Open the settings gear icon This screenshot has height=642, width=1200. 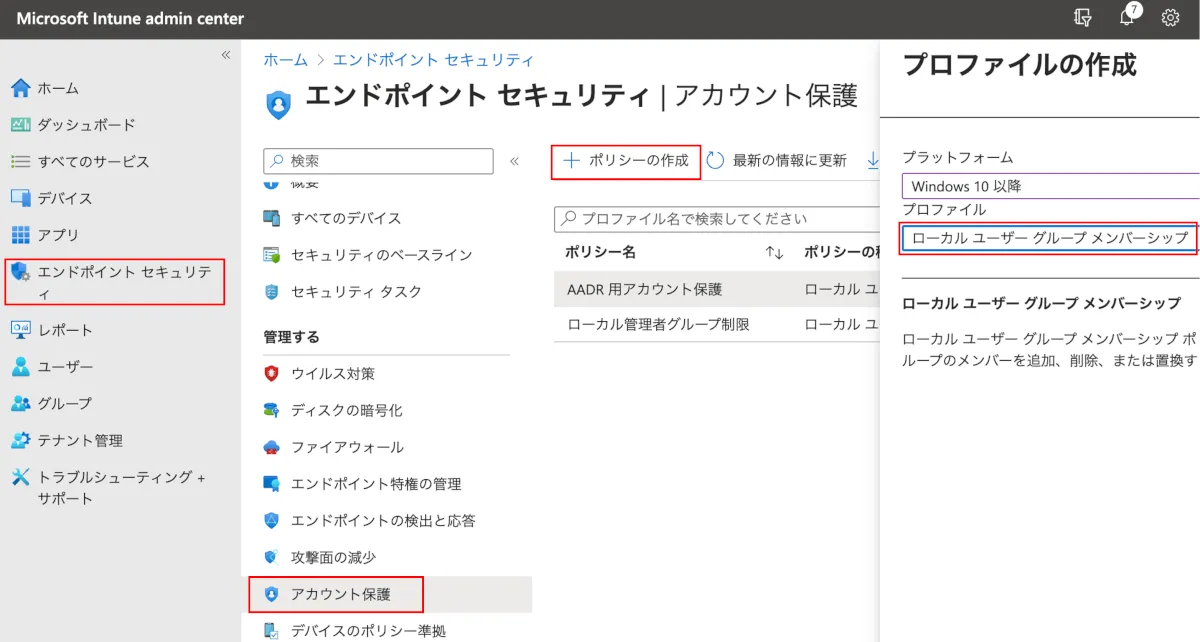(x=1170, y=18)
